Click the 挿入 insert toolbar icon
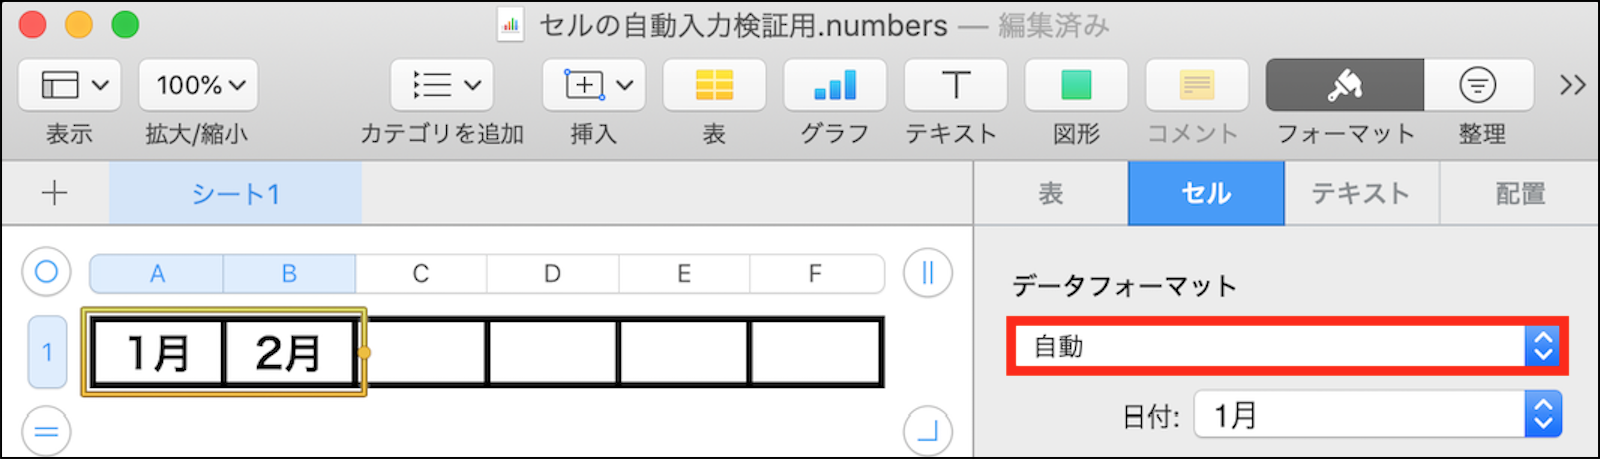 594,85
